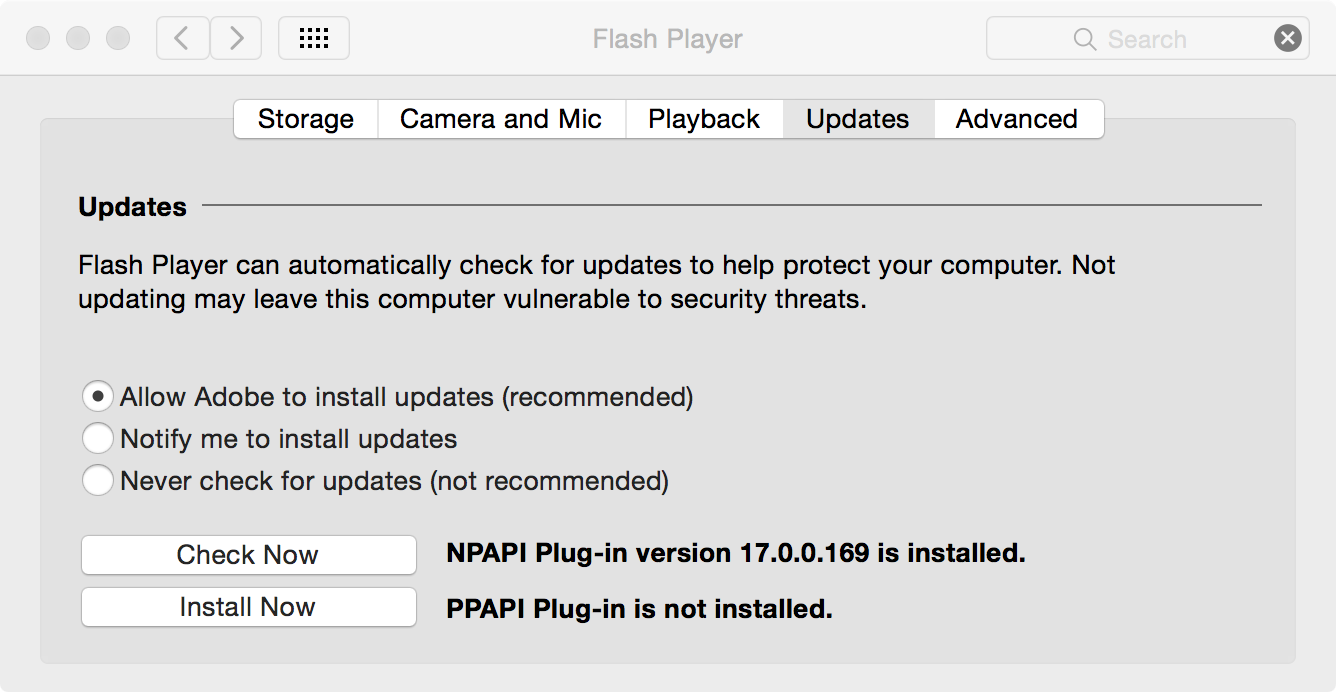The image size is (1336, 692).
Task: Clear the search field with the X icon
Action: click(1288, 39)
